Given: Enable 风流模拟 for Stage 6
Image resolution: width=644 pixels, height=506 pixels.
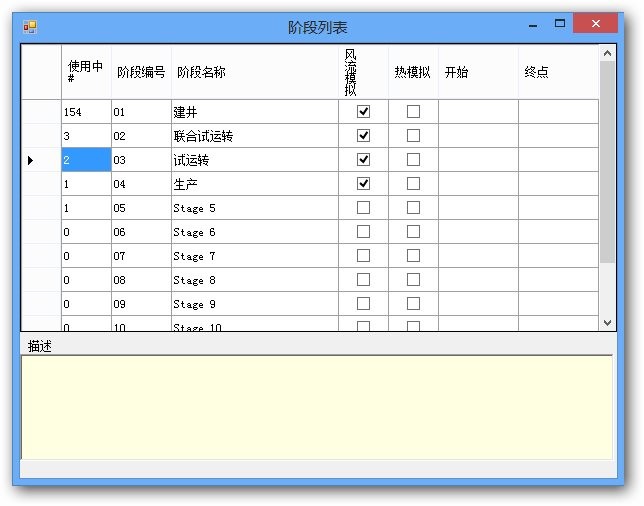Looking at the screenshot, I should pyautogui.click(x=363, y=232).
